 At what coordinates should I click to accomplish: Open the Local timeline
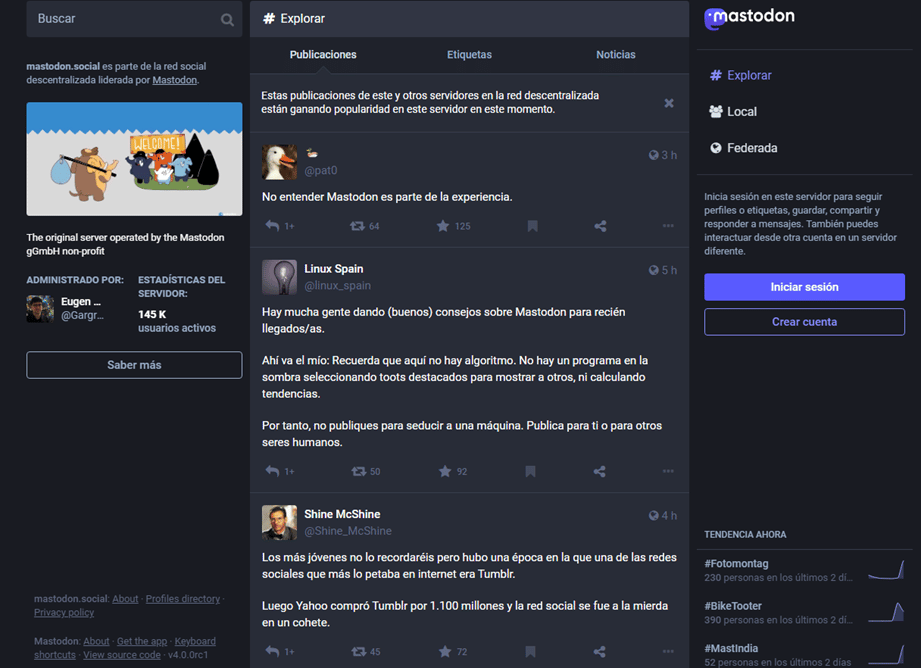point(732,112)
